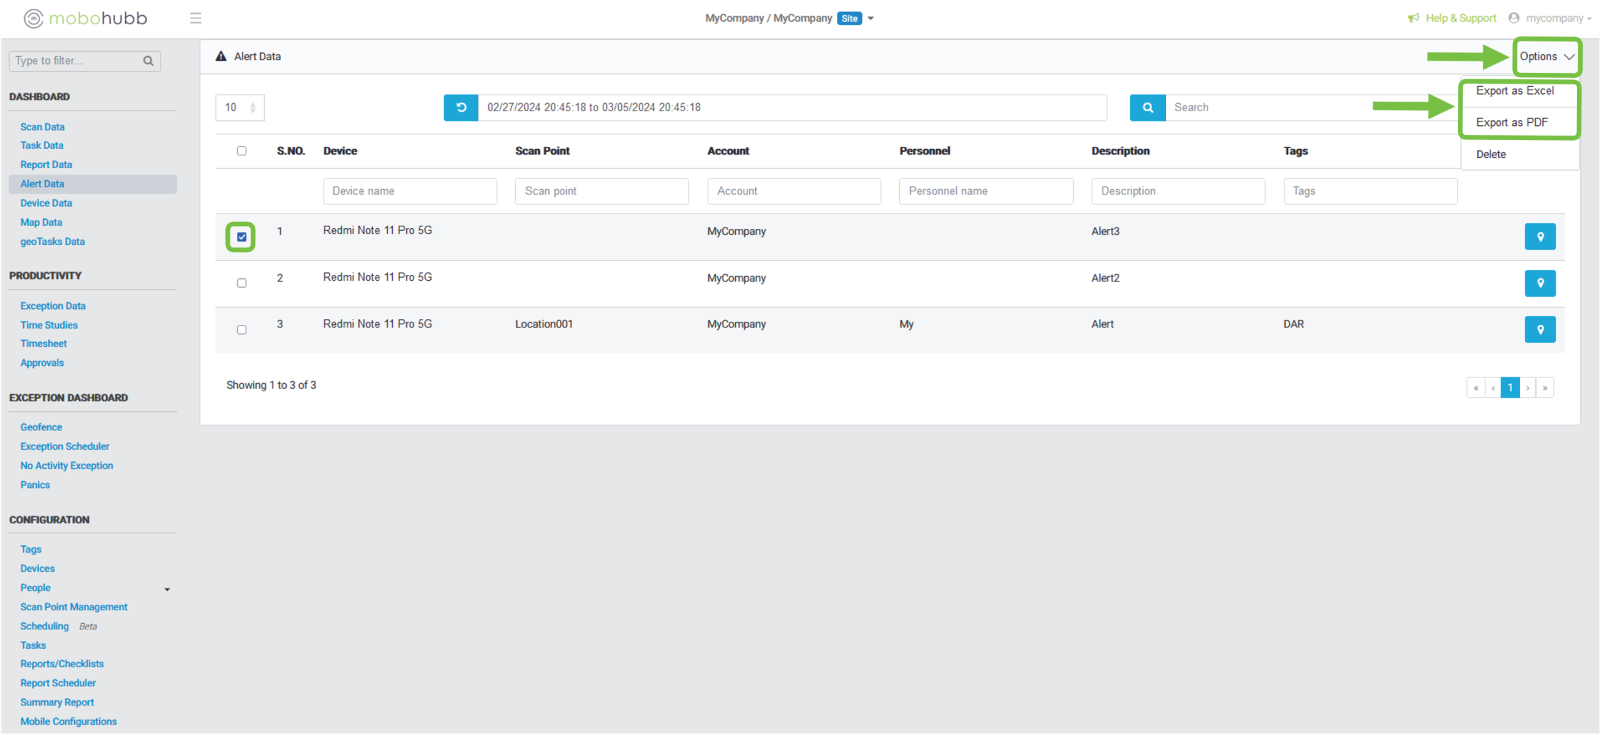Screen dimensions: 1600x735
Task: Click the hamburger menu icon
Action: coord(196,18)
